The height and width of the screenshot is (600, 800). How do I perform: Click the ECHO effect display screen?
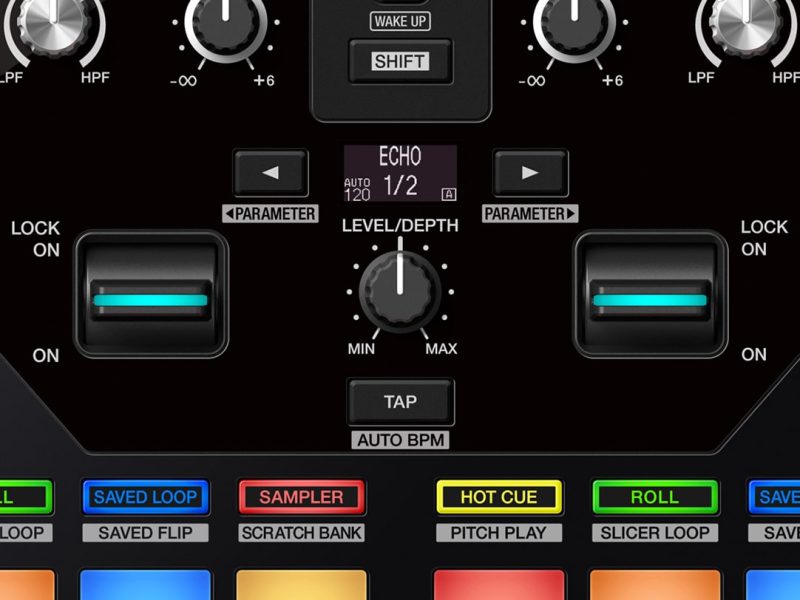(401, 173)
